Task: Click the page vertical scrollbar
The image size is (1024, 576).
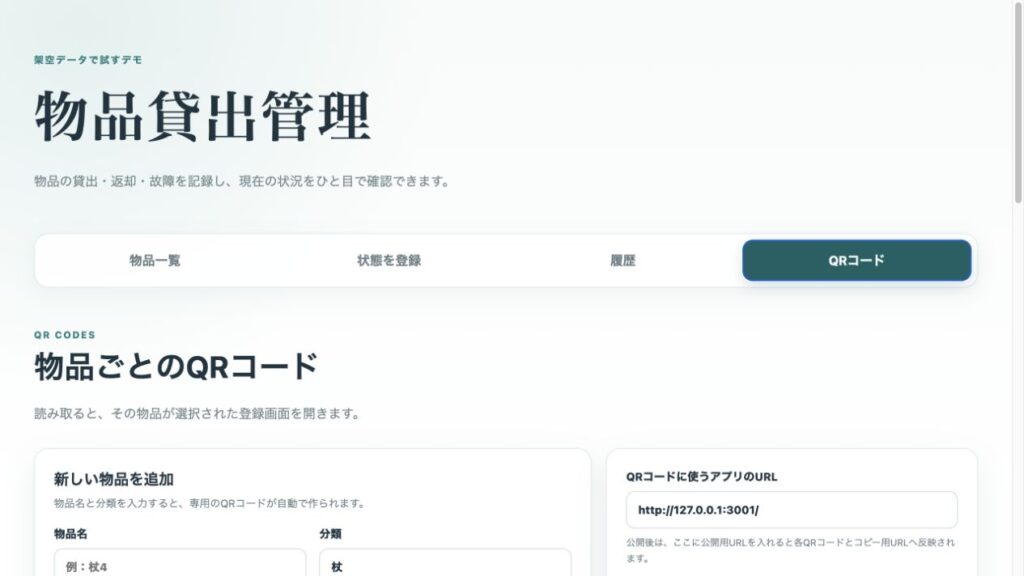Action: point(1017,101)
